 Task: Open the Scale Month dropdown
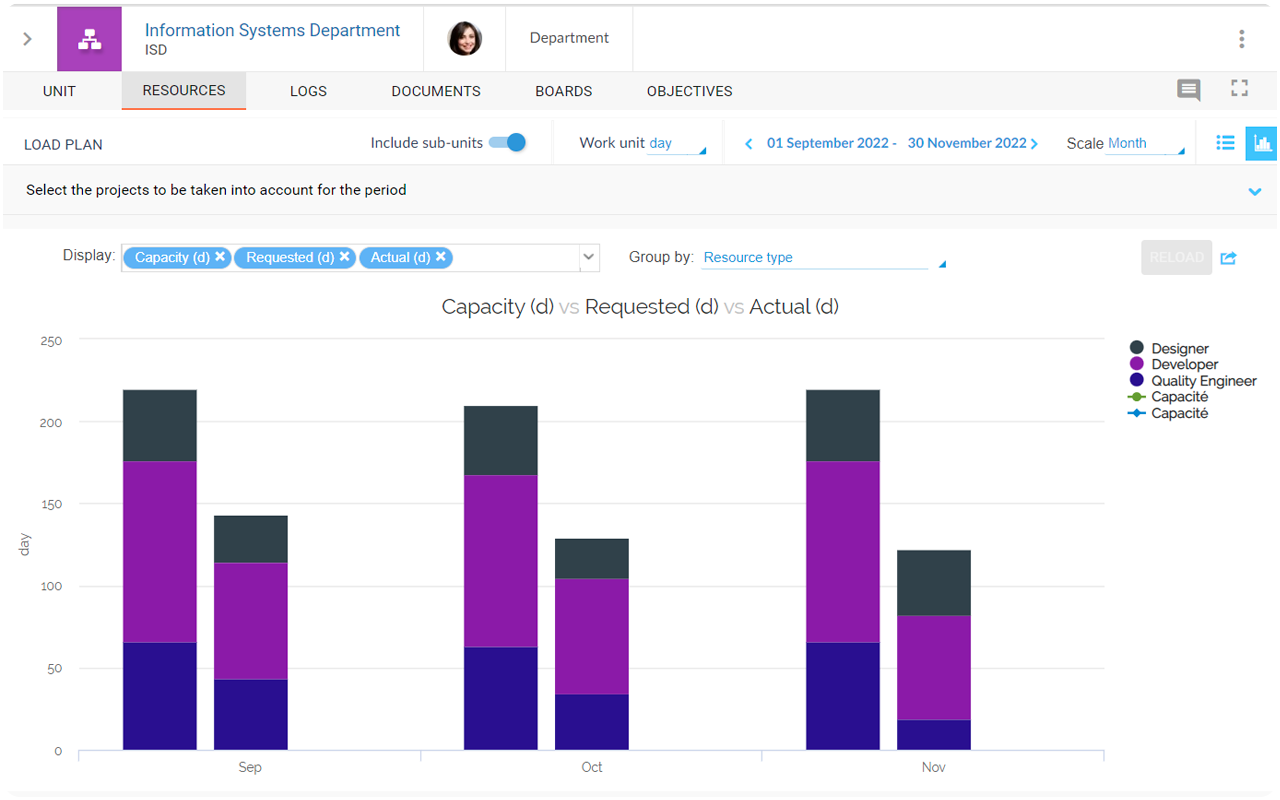point(1144,144)
